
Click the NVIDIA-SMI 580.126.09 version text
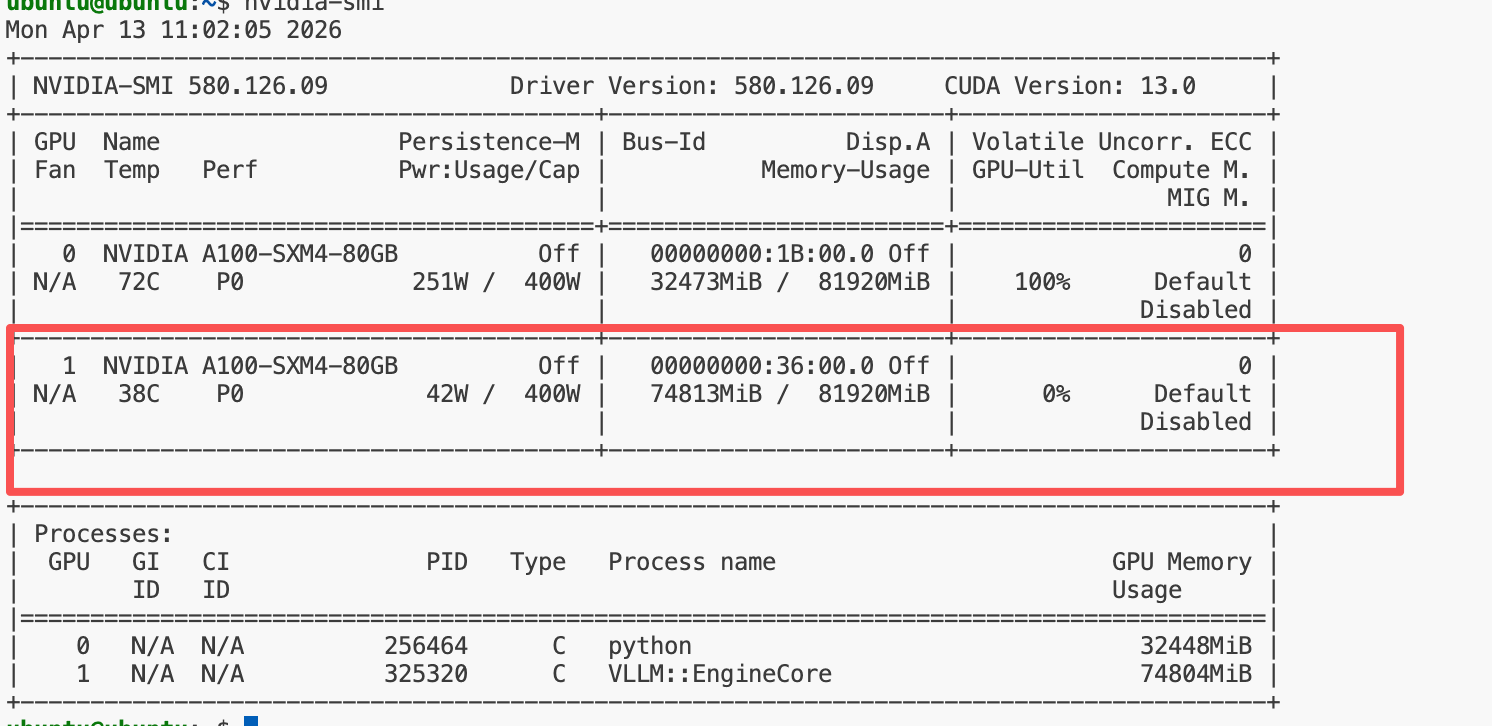pyautogui.click(x=180, y=86)
